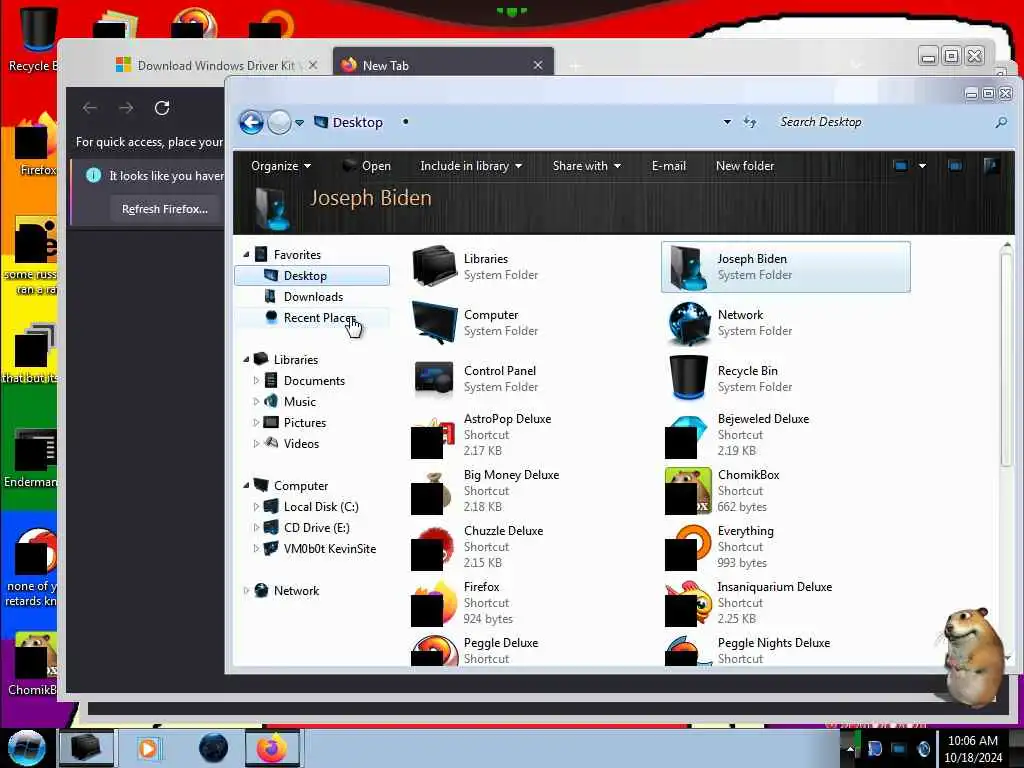Close the New Tab Firefox tab

click(537, 65)
